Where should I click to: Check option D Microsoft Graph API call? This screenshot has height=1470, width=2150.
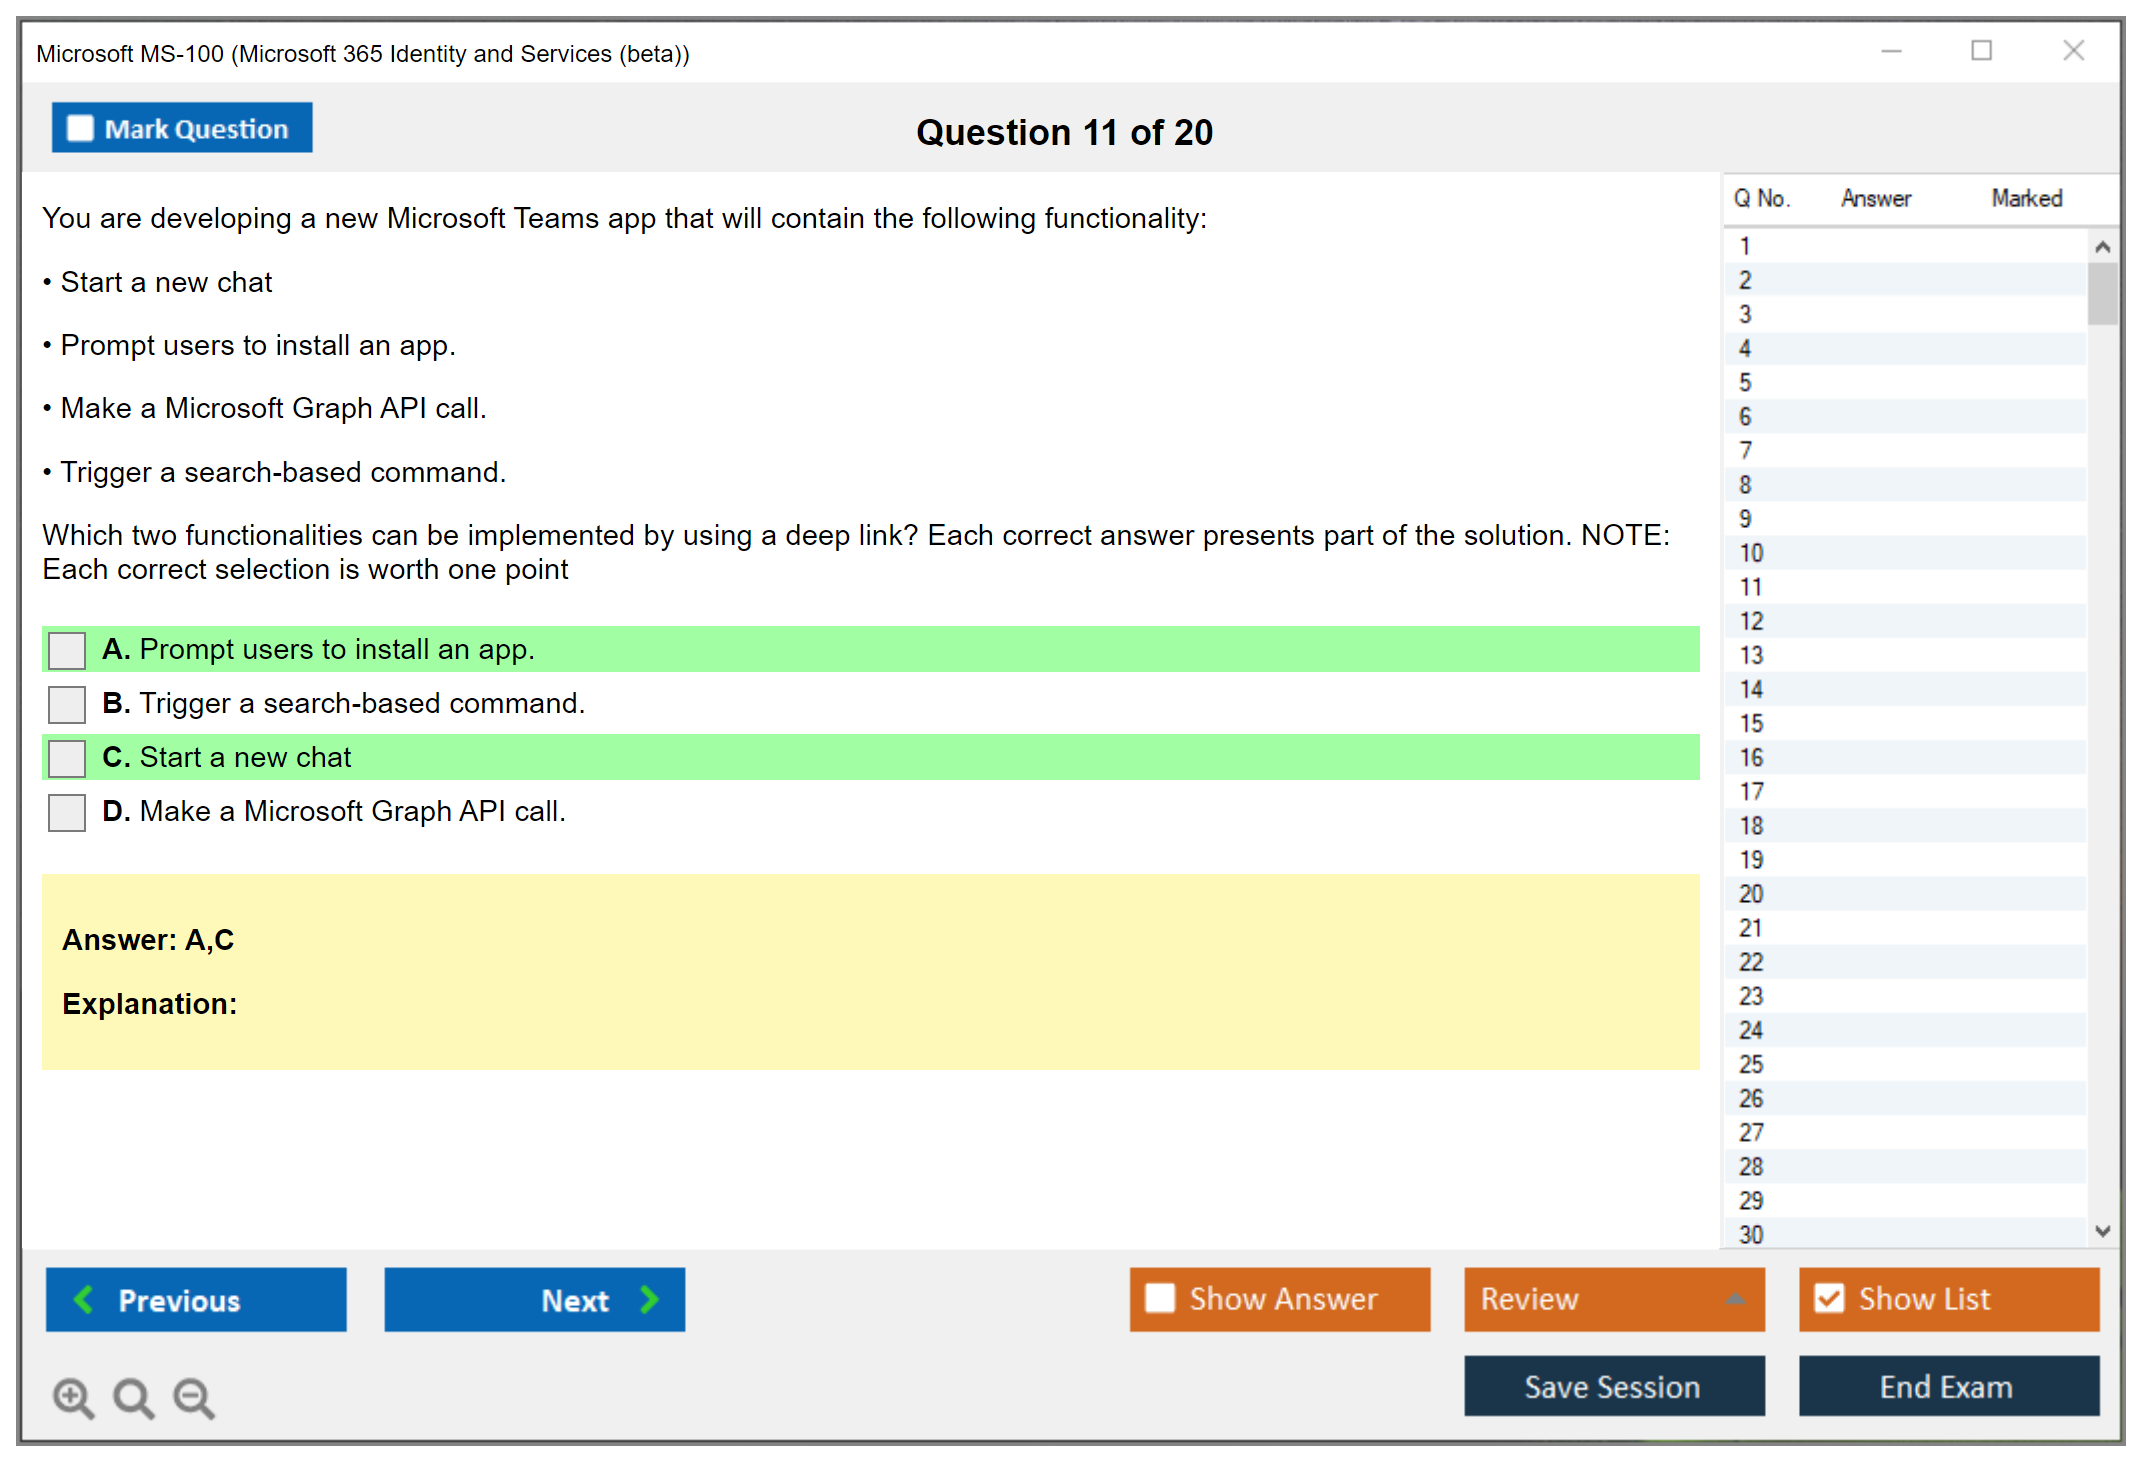67,812
